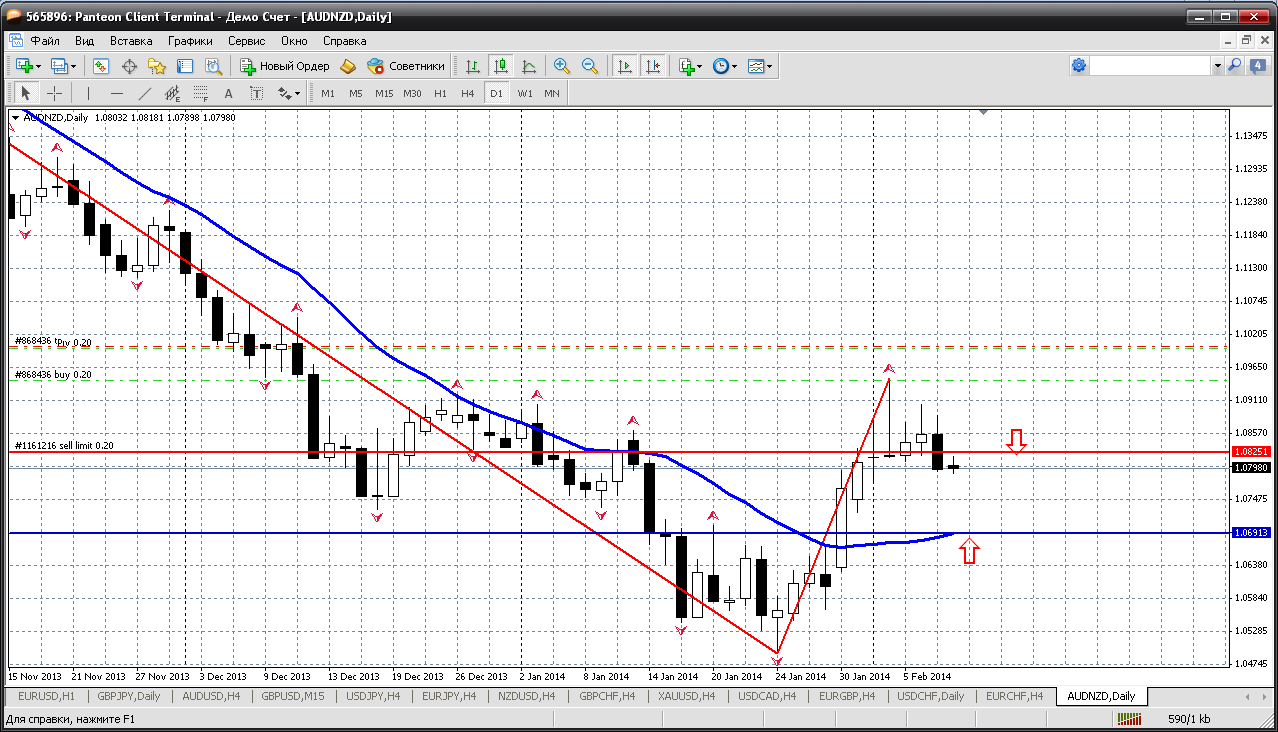Open the Графики menu
Viewport: 1278px width, 732px height.
[x=190, y=41]
